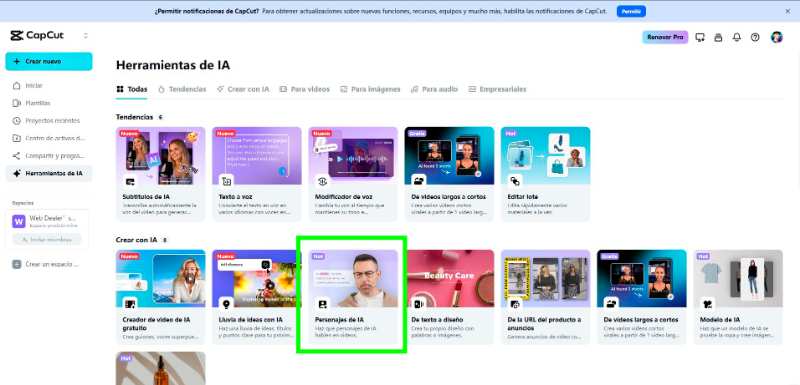The width and height of the screenshot is (800, 385).
Task: Click Permitir in the notification banner
Action: [631, 11]
